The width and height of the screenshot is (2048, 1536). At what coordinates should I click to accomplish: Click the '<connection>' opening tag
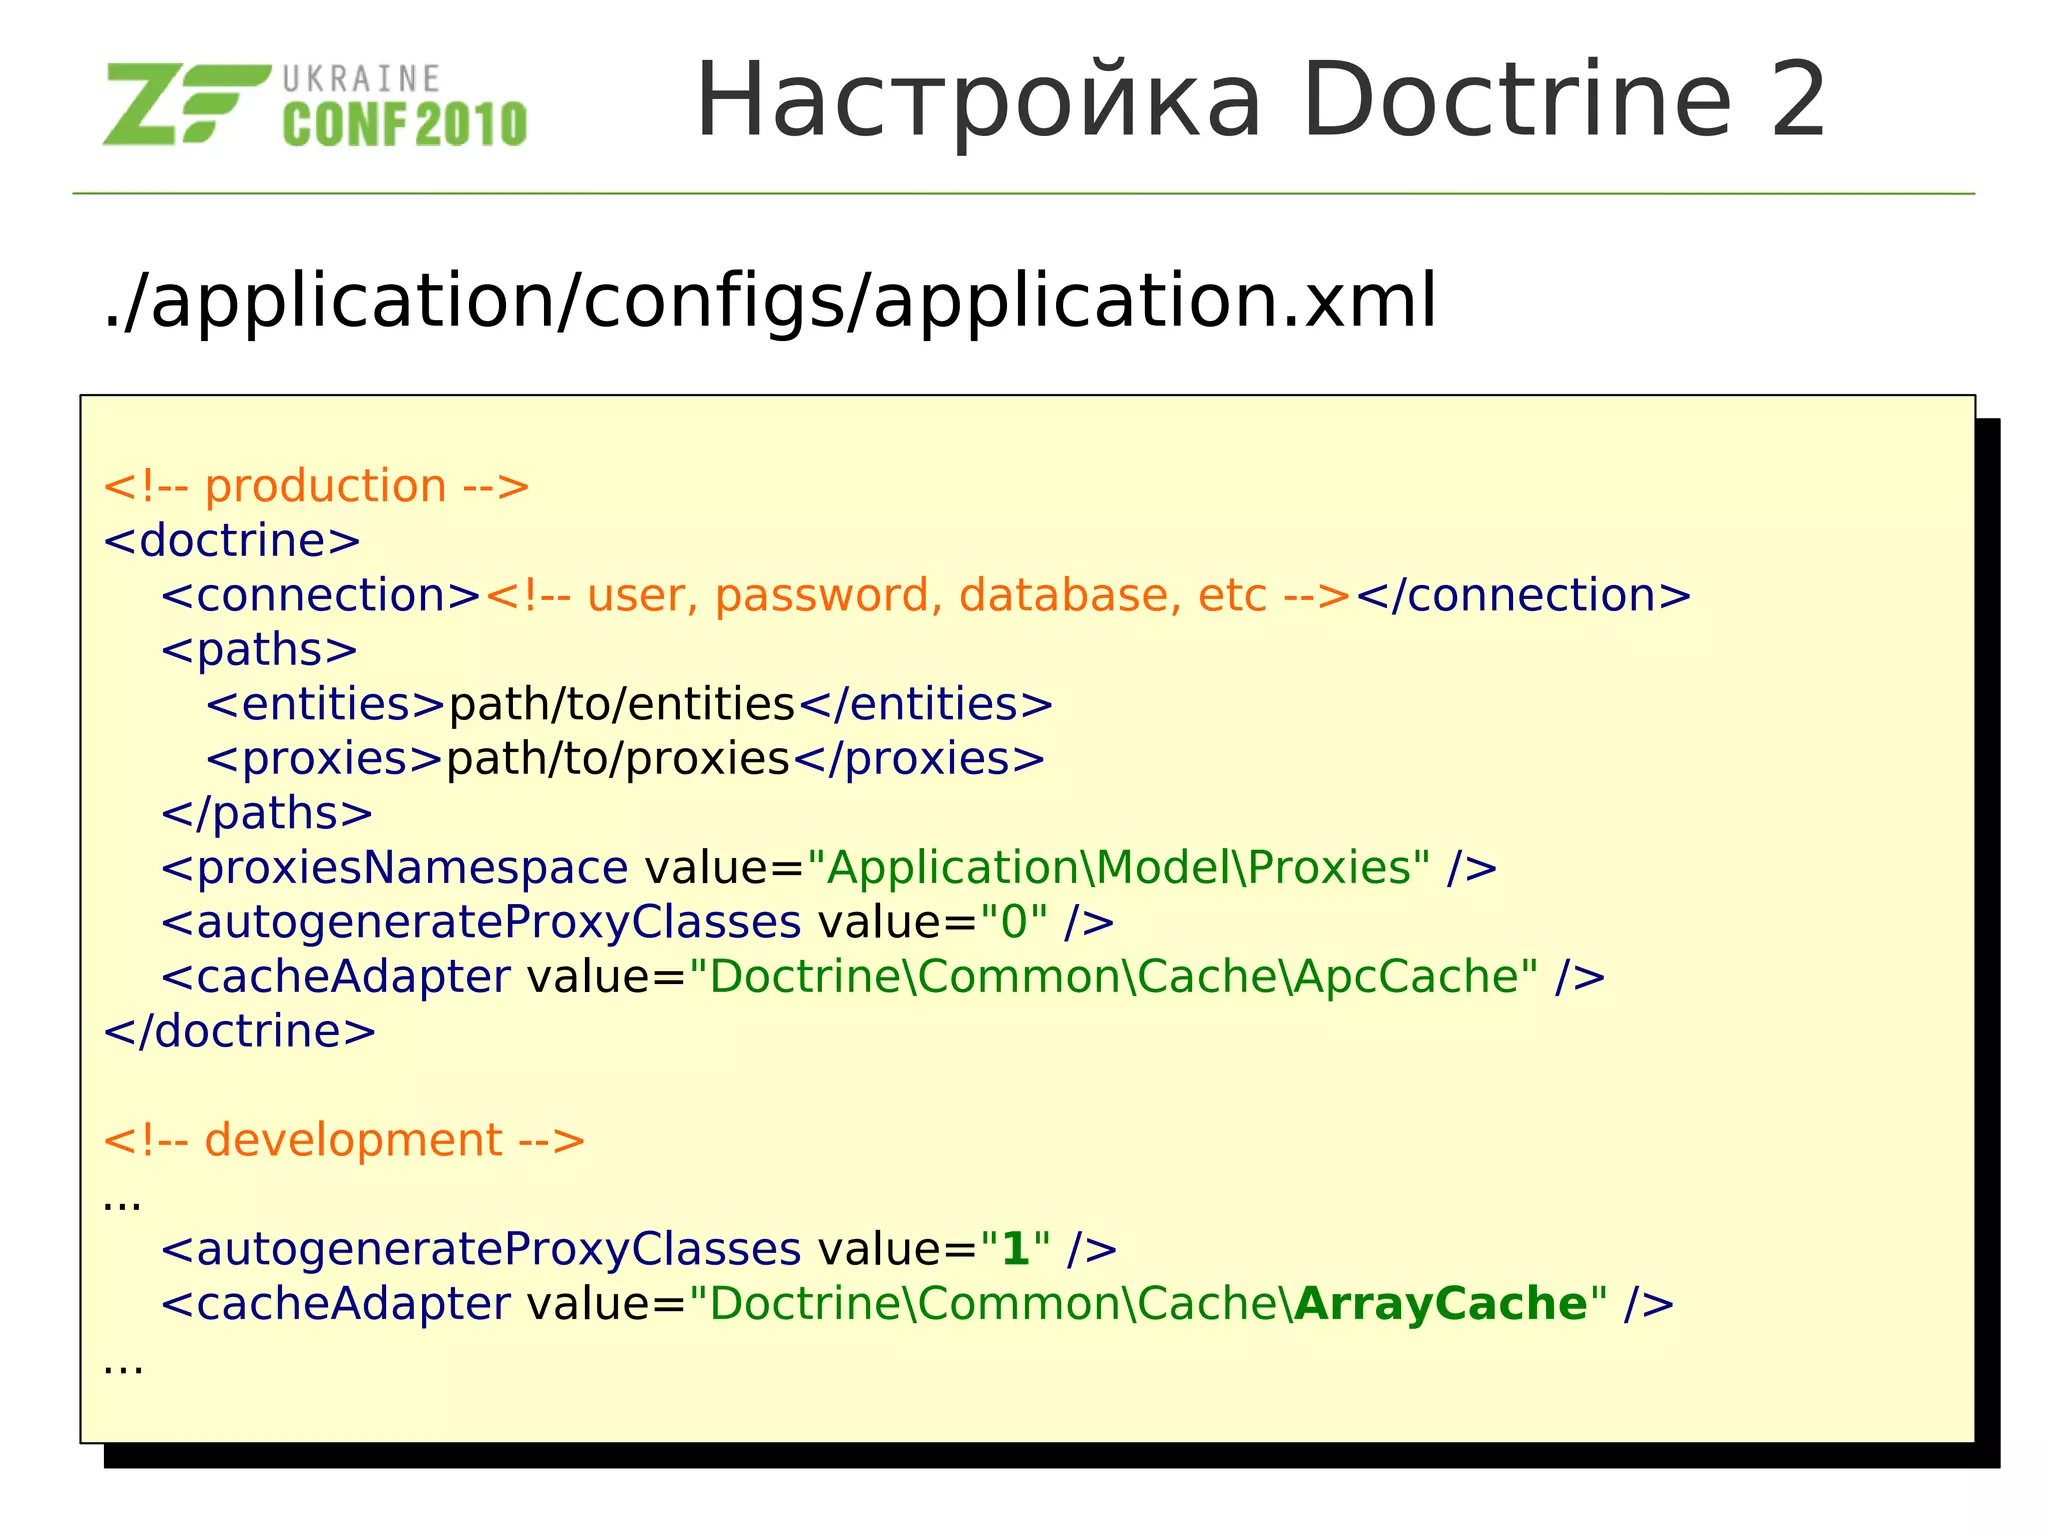[322, 596]
